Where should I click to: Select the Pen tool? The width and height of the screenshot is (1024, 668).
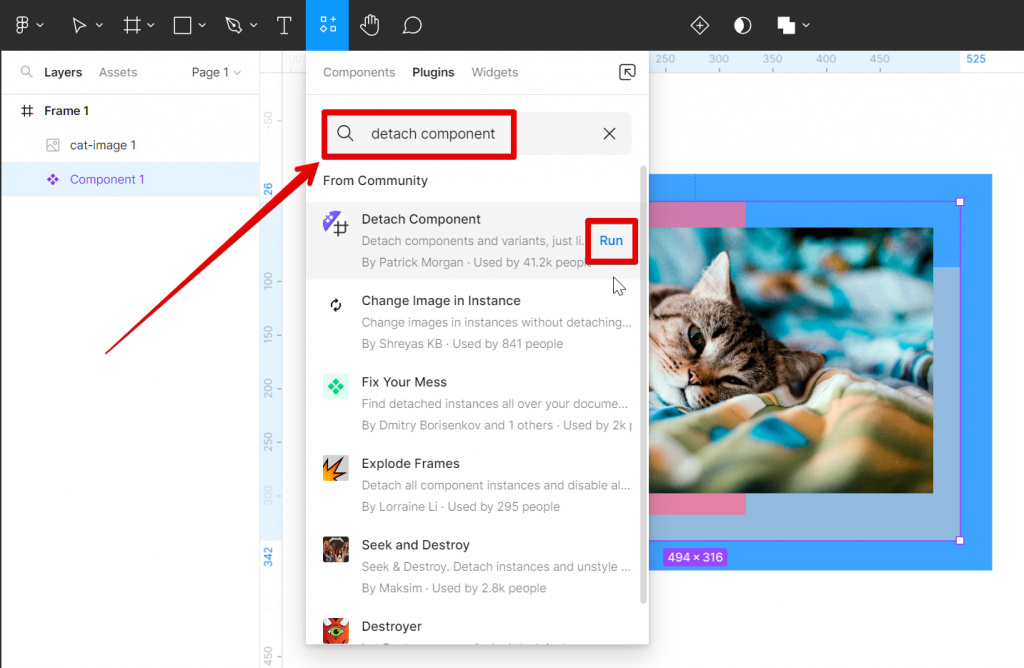coord(234,25)
